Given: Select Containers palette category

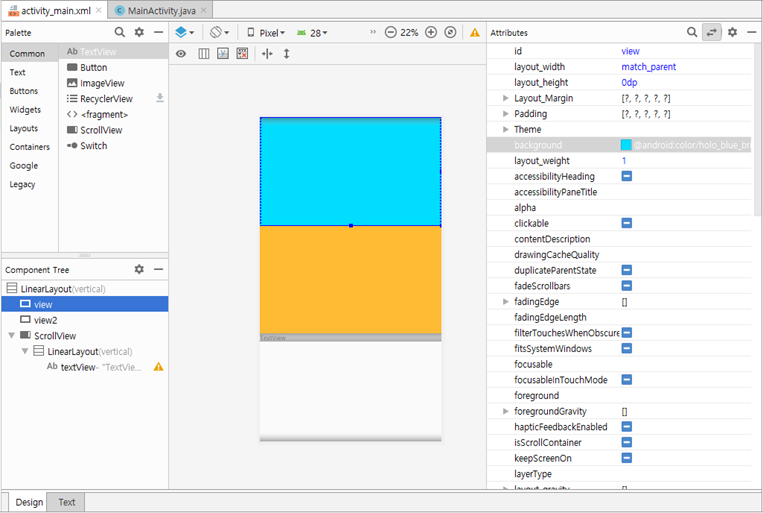Looking at the screenshot, I should [x=29, y=147].
